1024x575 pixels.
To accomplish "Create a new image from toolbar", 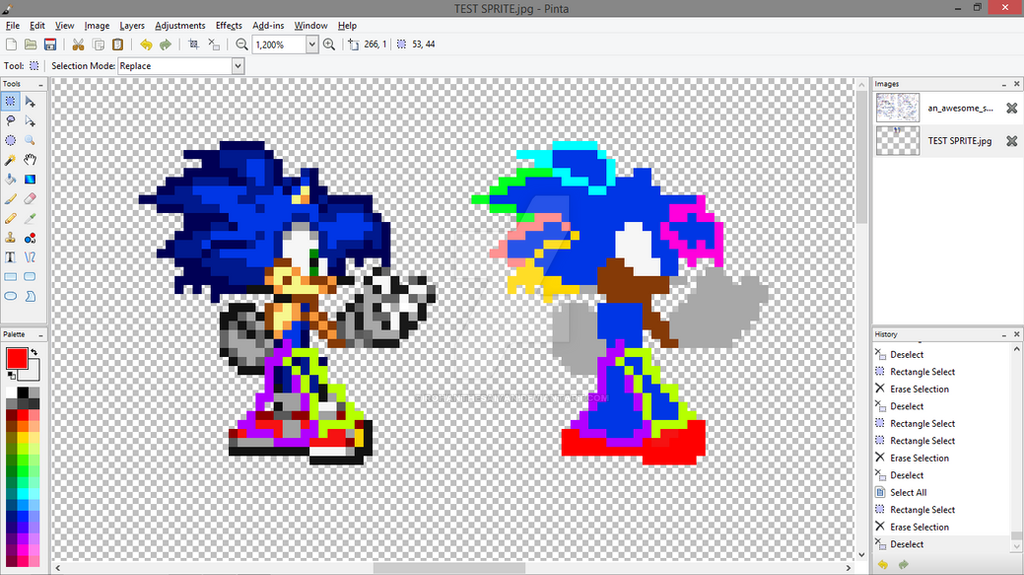I will pos(11,44).
